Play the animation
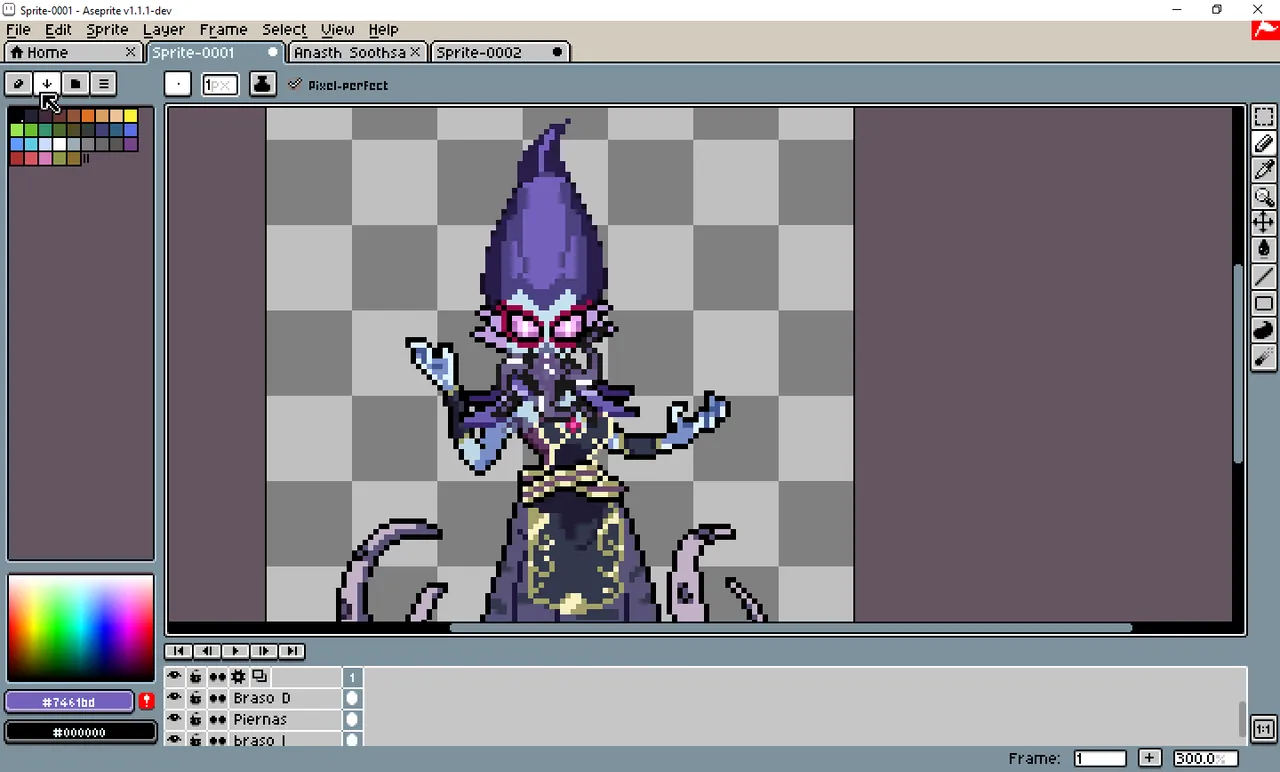The height and width of the screenshot is (772, 1280). coord(234,651)
